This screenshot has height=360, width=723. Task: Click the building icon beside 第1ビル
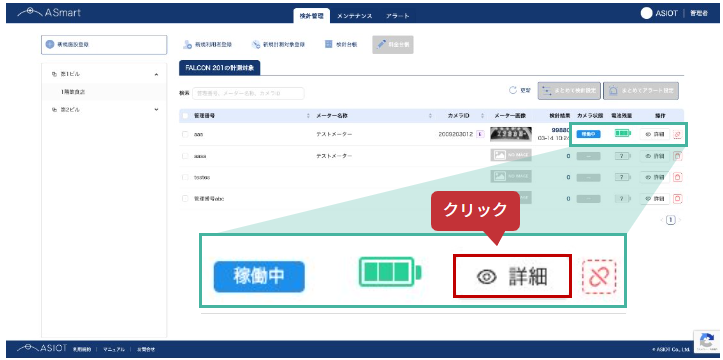[54, 74]
